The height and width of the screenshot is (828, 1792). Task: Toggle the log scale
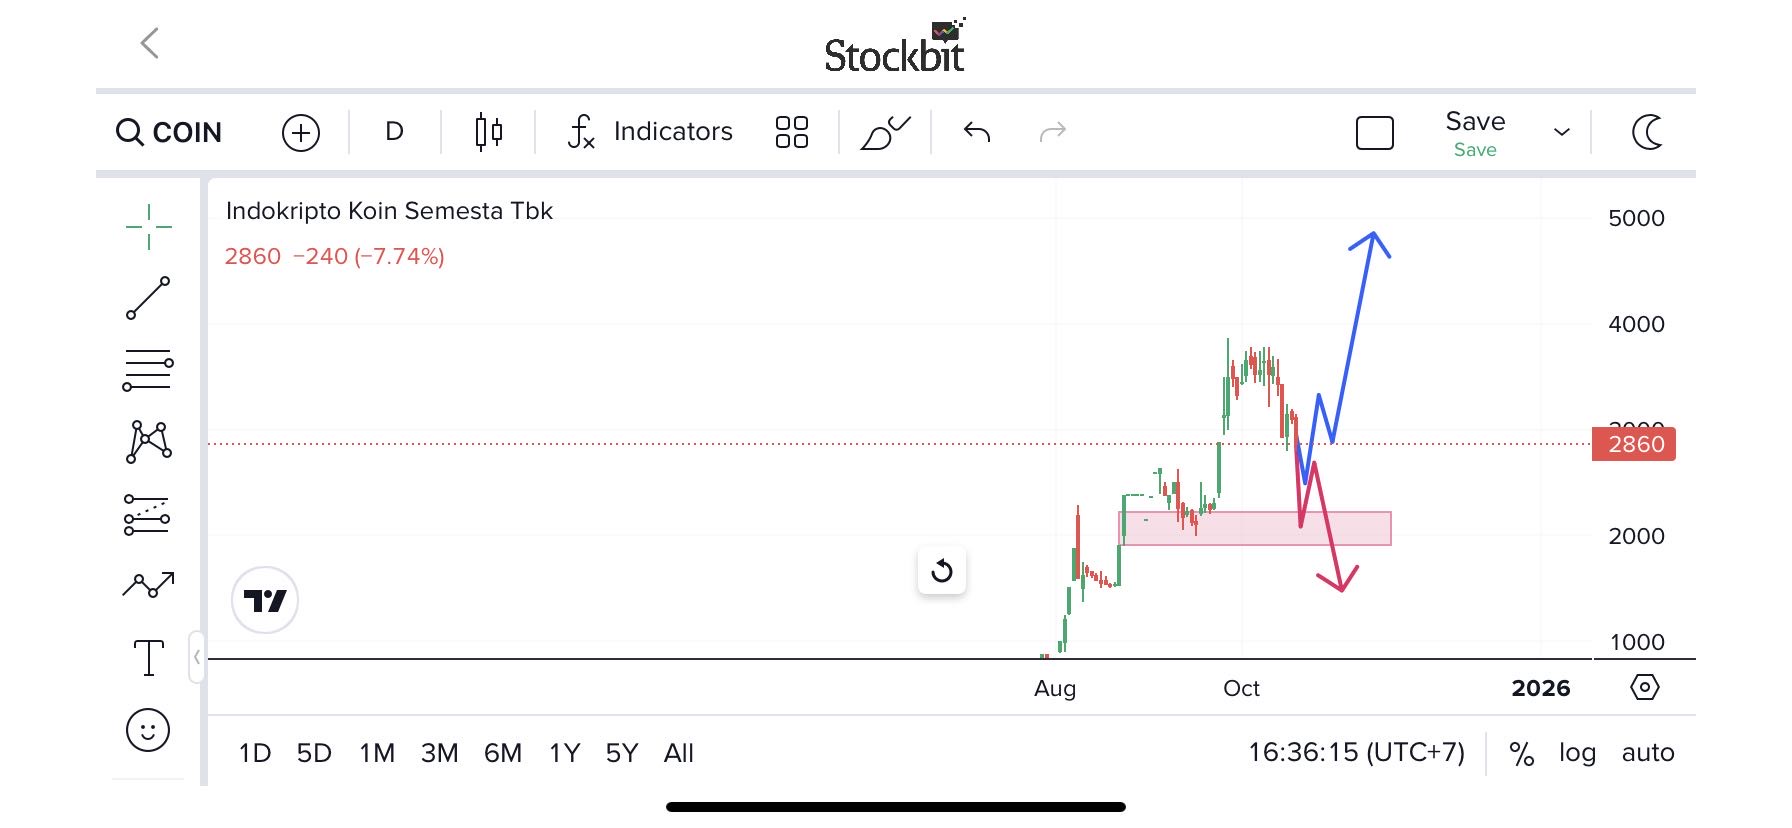coord(1577,753)
